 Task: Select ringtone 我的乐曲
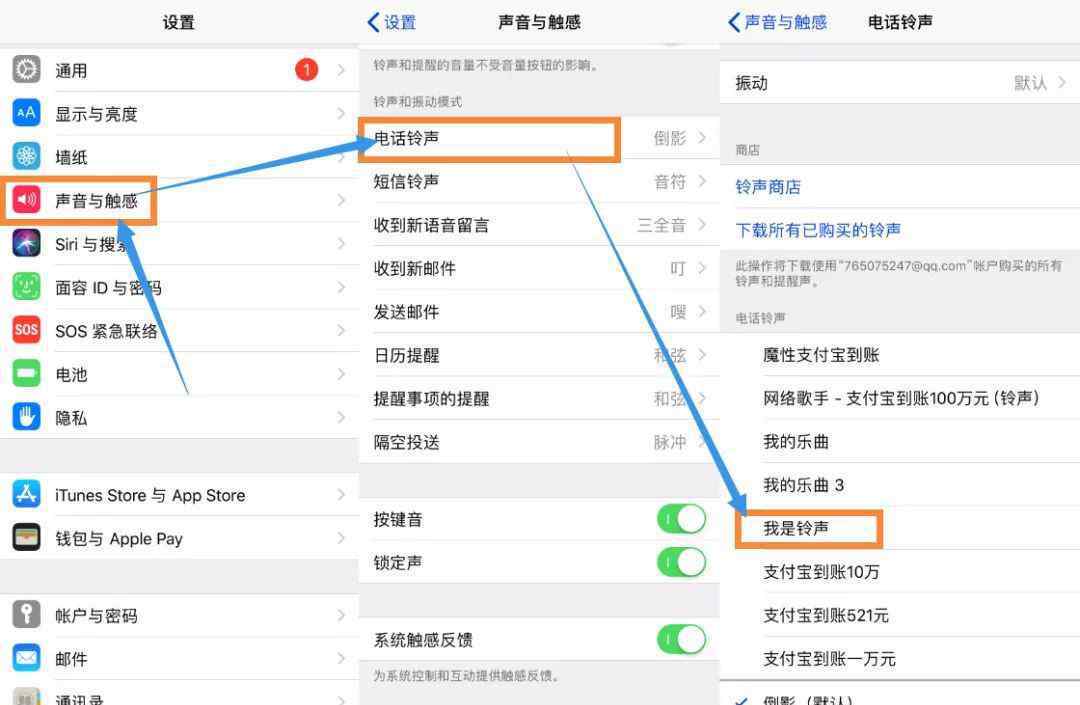[900, 442]
